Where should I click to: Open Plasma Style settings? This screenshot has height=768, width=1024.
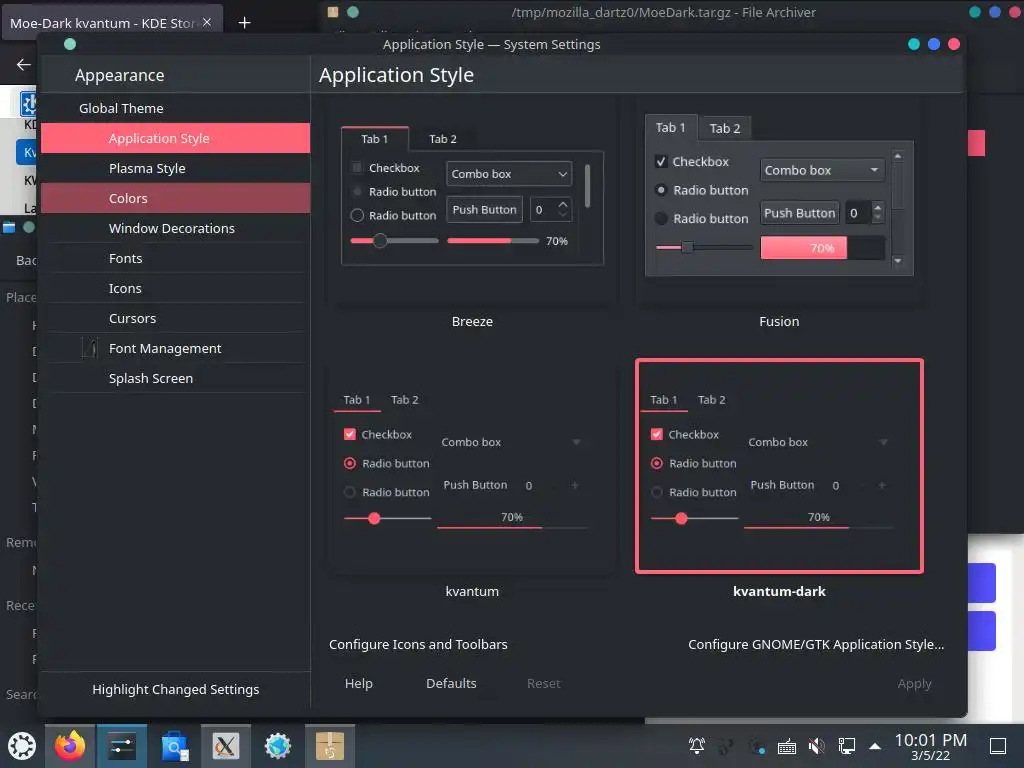click(x=175, y=168)
